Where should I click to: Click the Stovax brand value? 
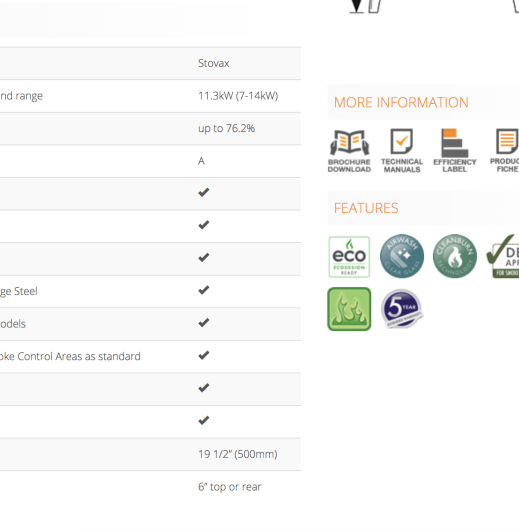coord(214,63)
